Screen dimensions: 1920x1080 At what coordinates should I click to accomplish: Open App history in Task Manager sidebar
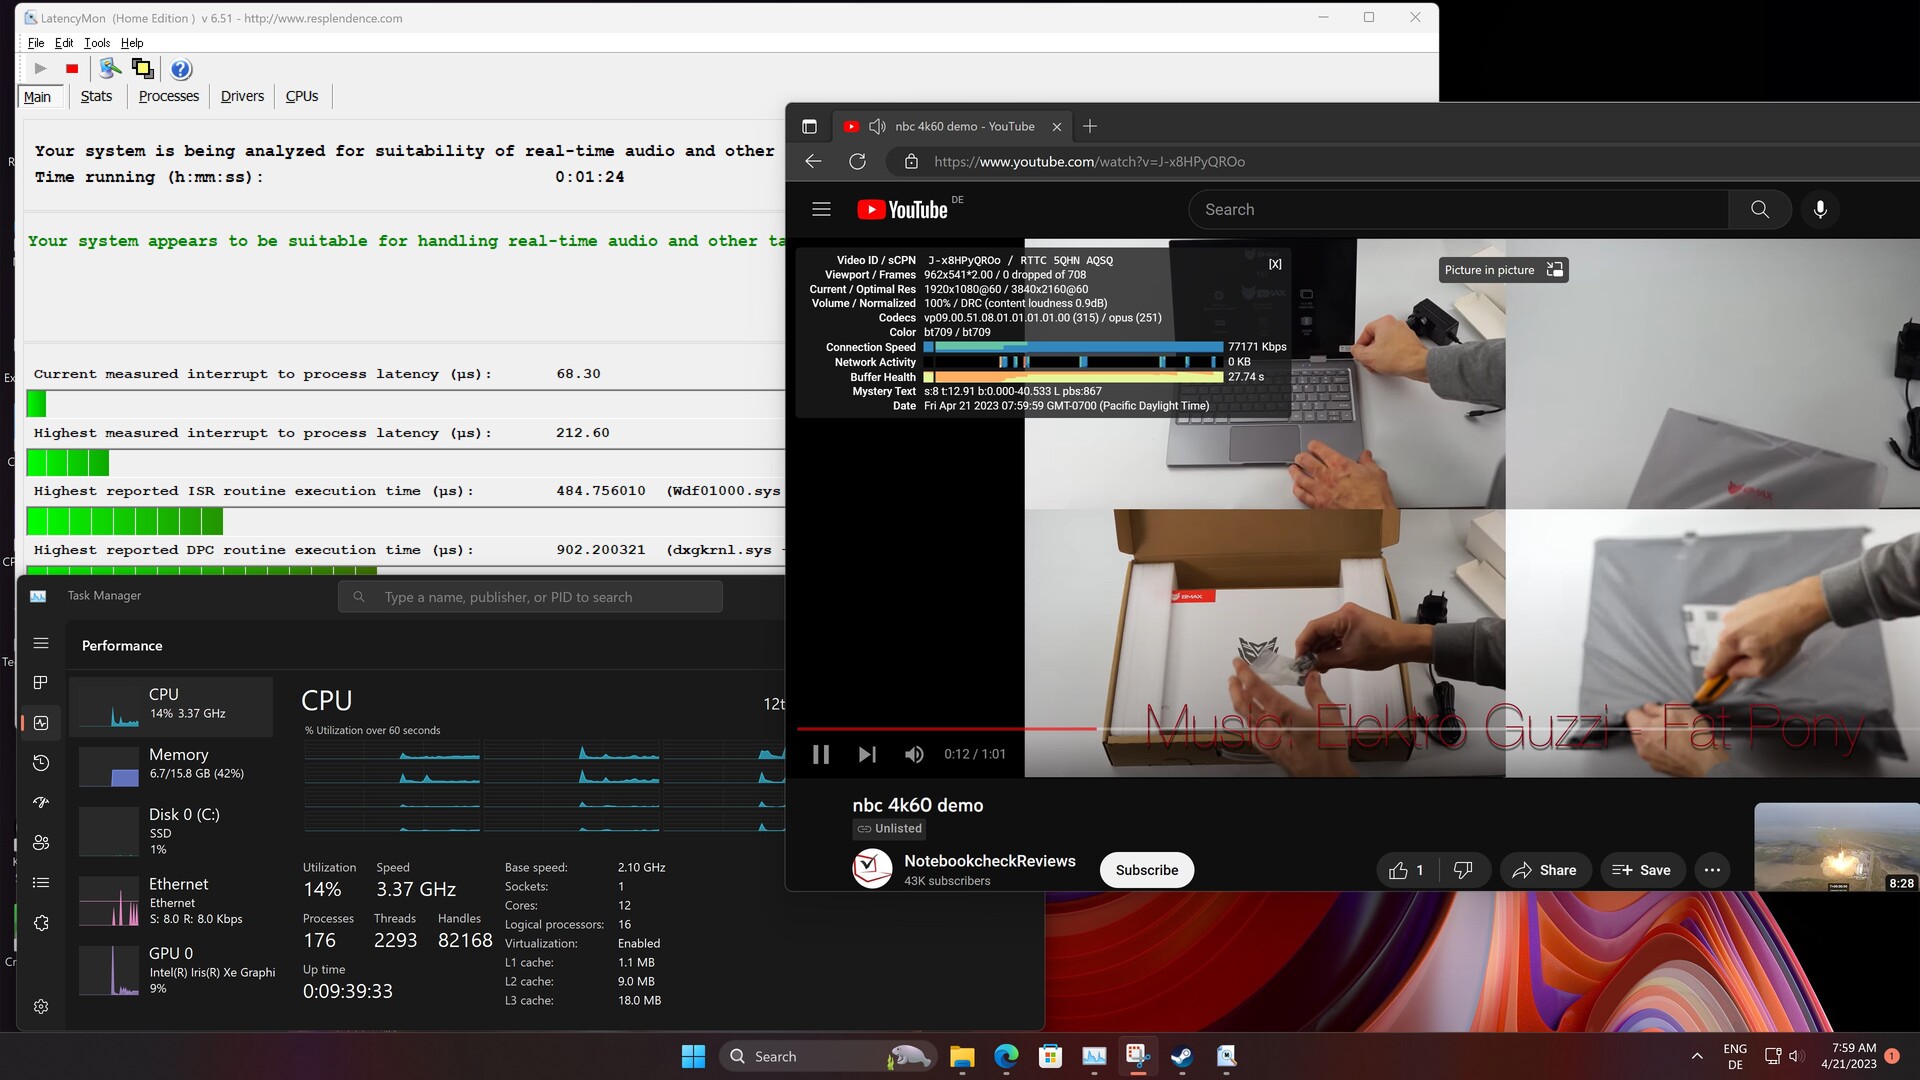pos(41,763)
